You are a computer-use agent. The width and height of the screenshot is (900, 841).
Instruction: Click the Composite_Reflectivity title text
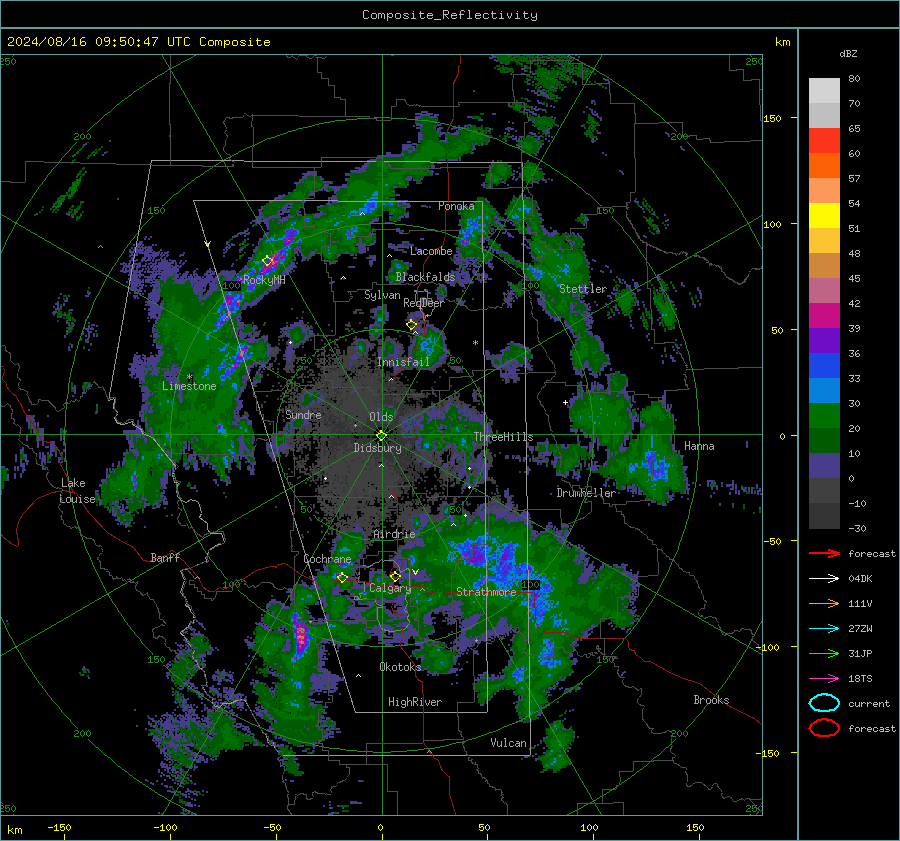click(449, 15)
